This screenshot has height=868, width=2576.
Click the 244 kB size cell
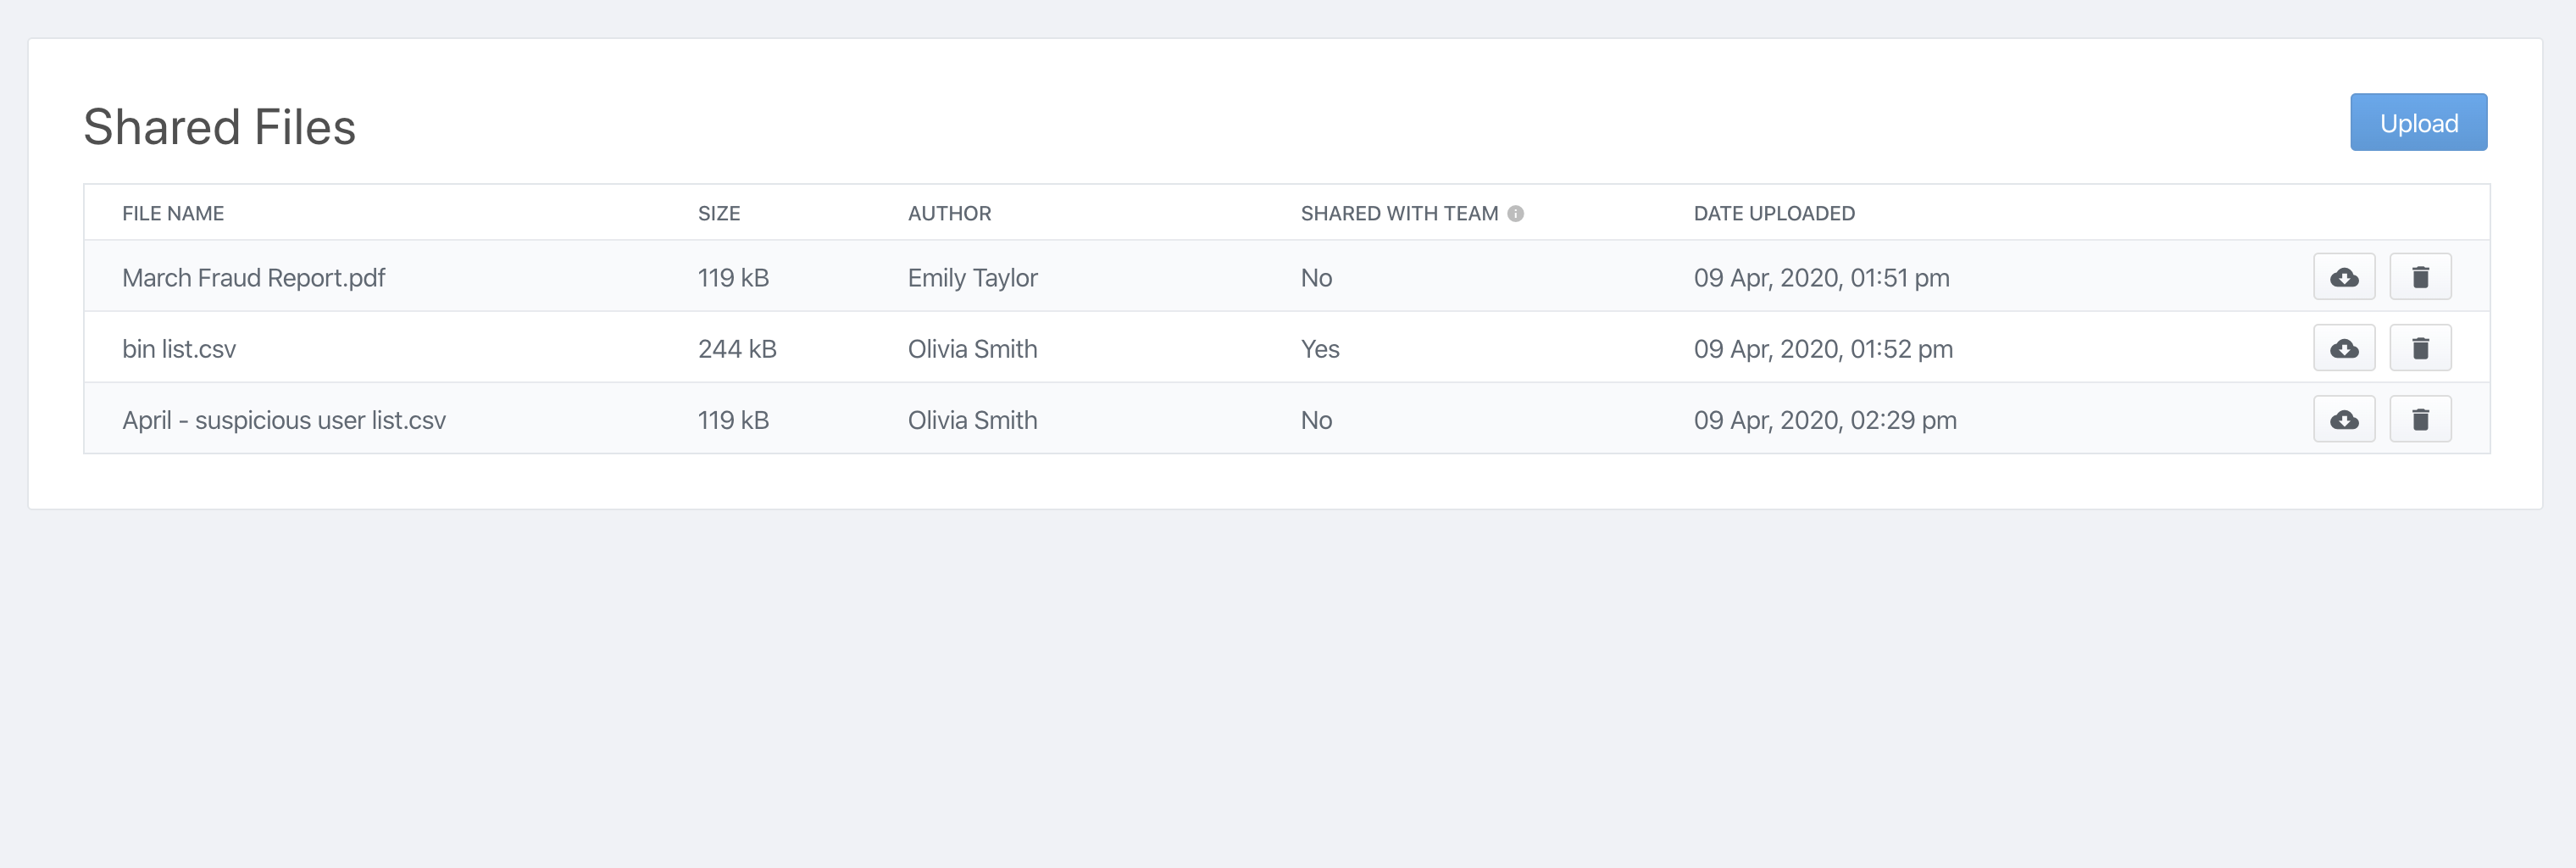click(x=736, y=349)
